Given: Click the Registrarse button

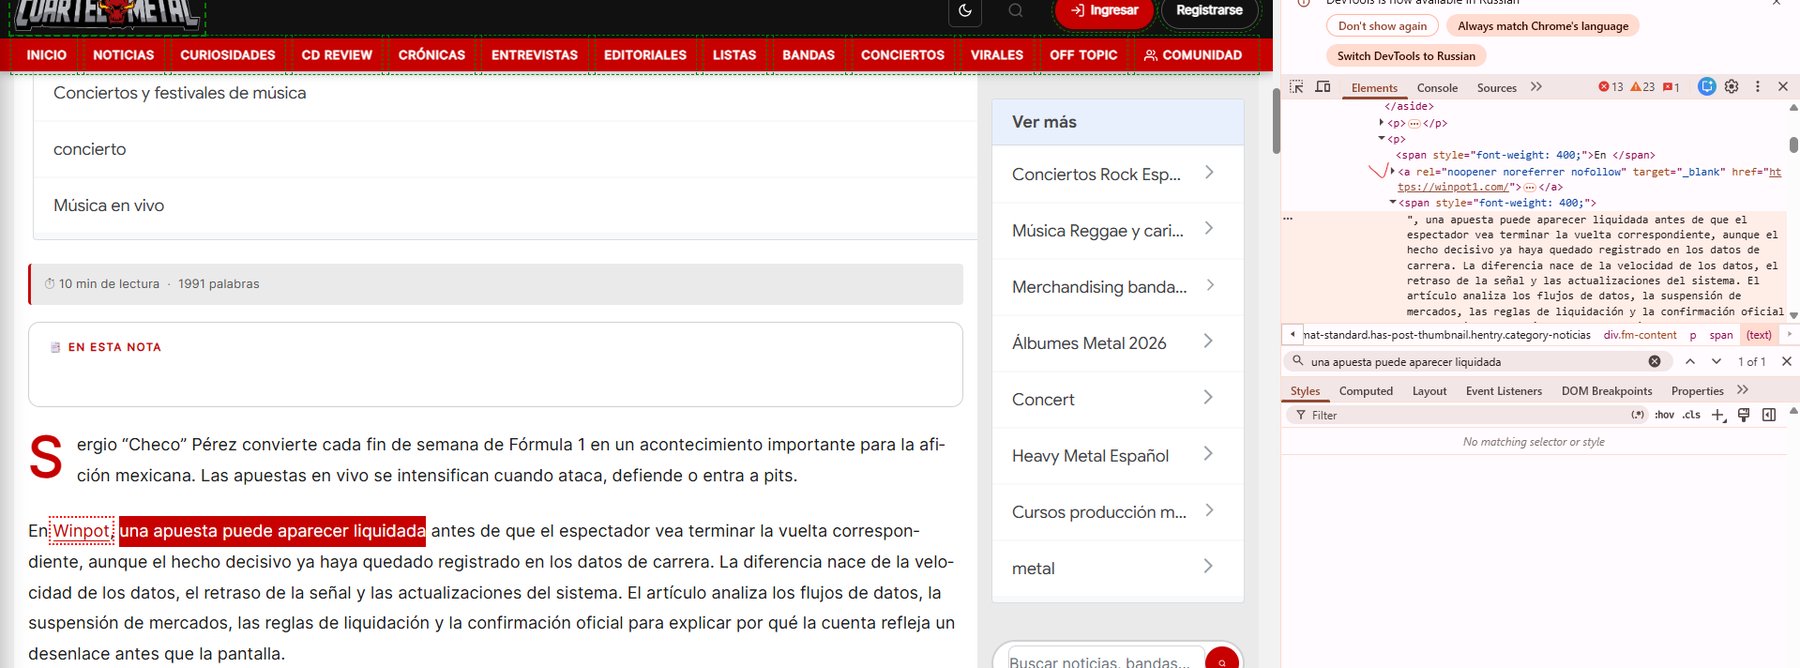Looking at the screenshot, I should coord(1209,11).
